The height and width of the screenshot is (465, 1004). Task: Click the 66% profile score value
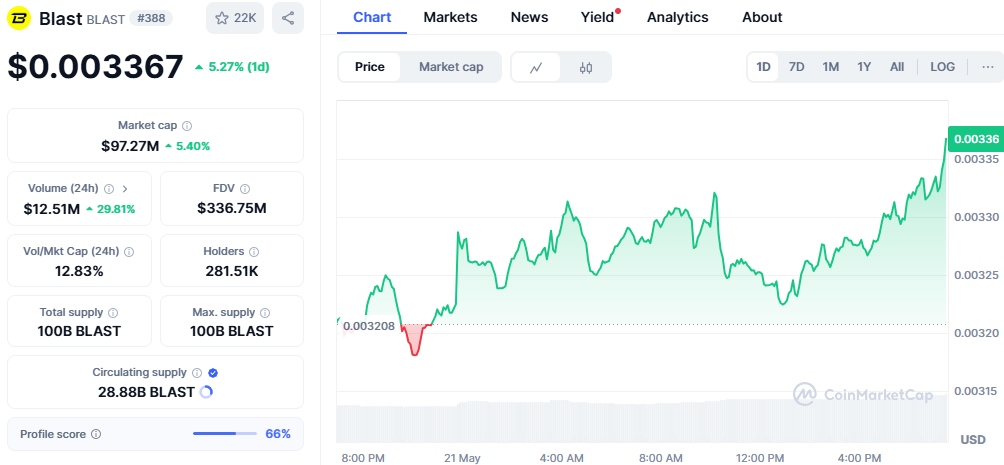[x=278, y=434]
